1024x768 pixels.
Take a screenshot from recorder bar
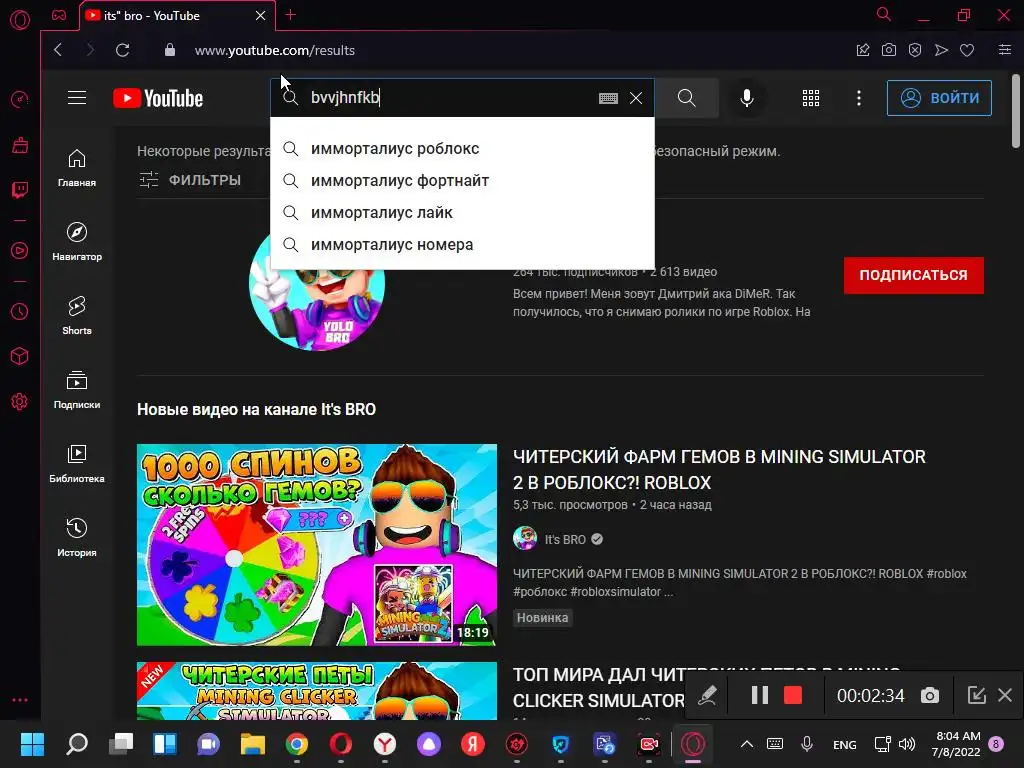point(930,696)
